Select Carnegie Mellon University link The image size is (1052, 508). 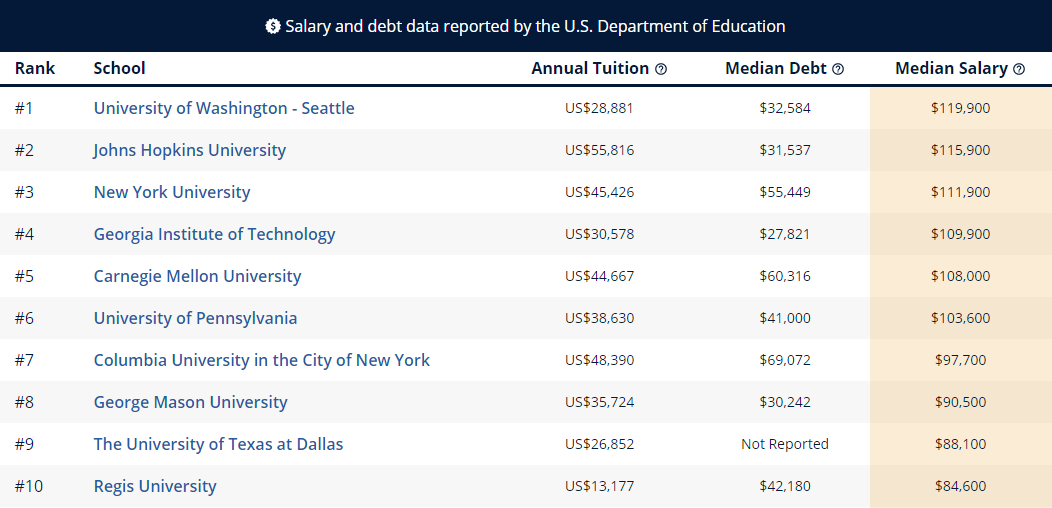197,276
